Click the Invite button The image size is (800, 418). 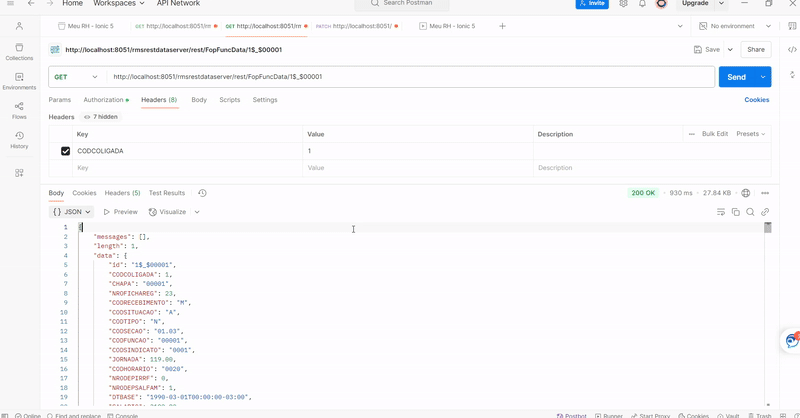point(592,4)
